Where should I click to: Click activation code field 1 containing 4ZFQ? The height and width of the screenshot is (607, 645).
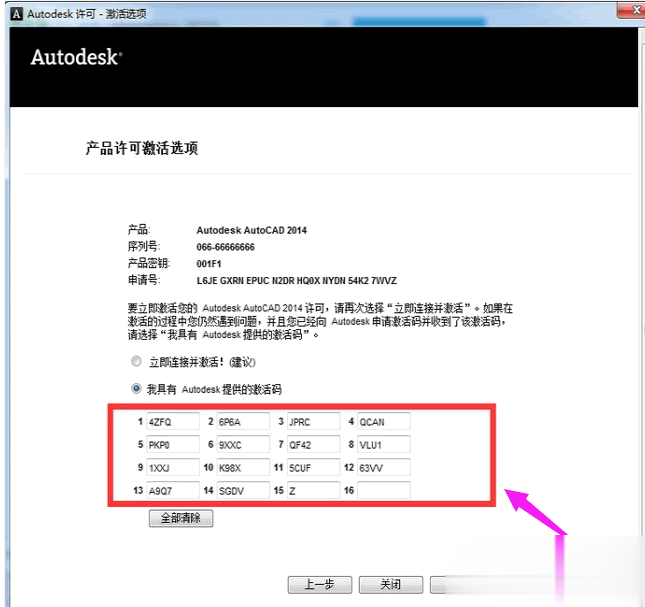173,422
